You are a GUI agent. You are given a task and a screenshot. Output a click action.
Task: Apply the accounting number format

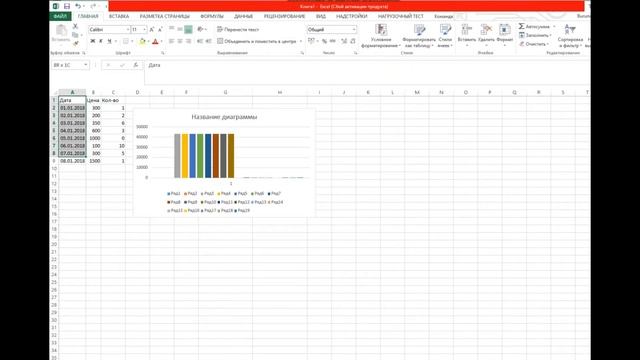tap(311, 41)
